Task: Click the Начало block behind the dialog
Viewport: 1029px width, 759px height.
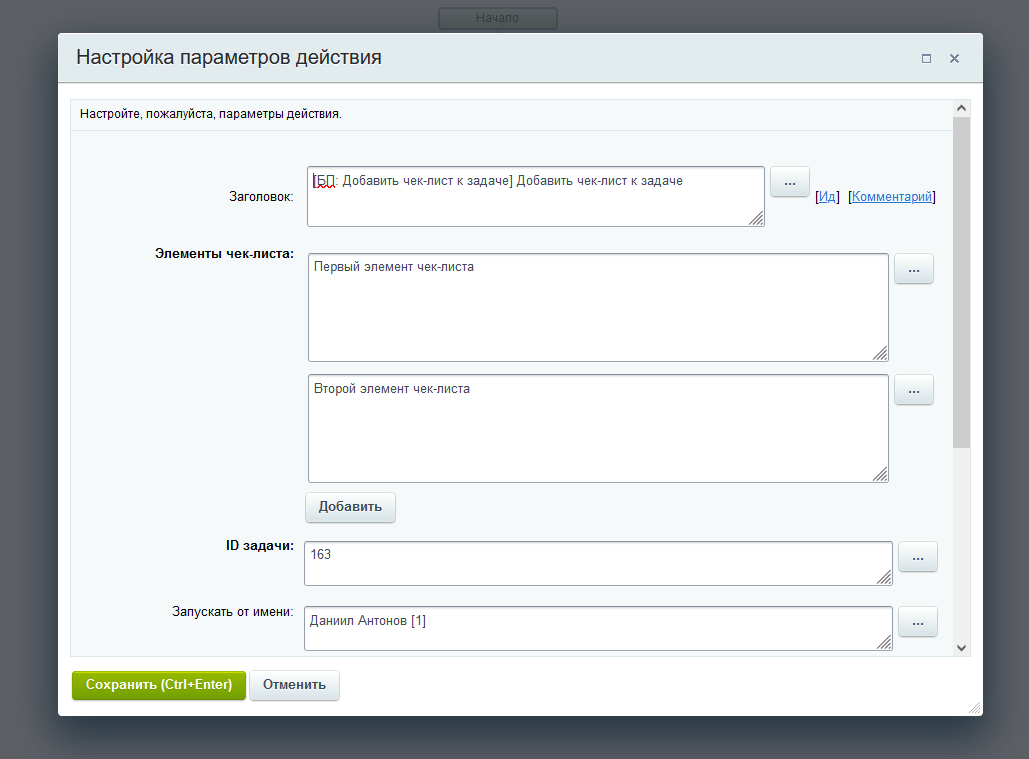Action: click(497, 18)
